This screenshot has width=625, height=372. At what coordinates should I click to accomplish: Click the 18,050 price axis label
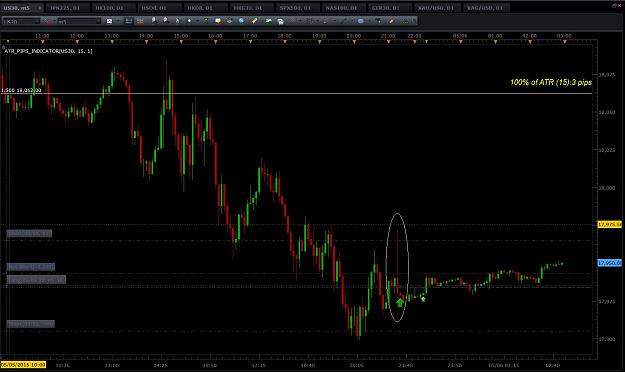coord(607,112)
